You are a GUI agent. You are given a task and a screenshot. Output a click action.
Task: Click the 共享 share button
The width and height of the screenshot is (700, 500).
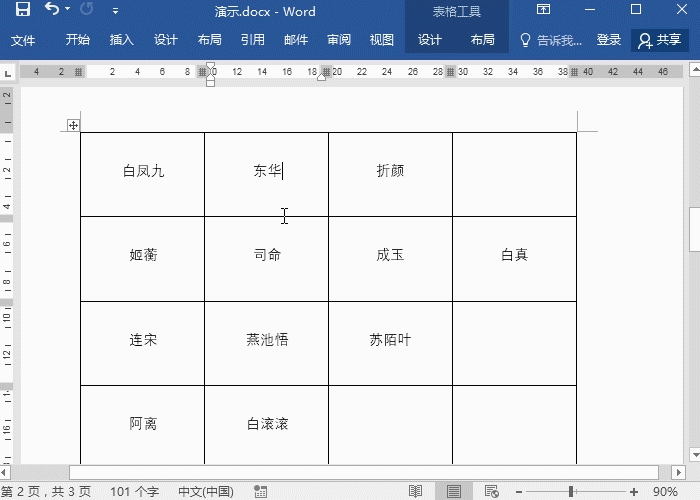click(x=660, y=40)
